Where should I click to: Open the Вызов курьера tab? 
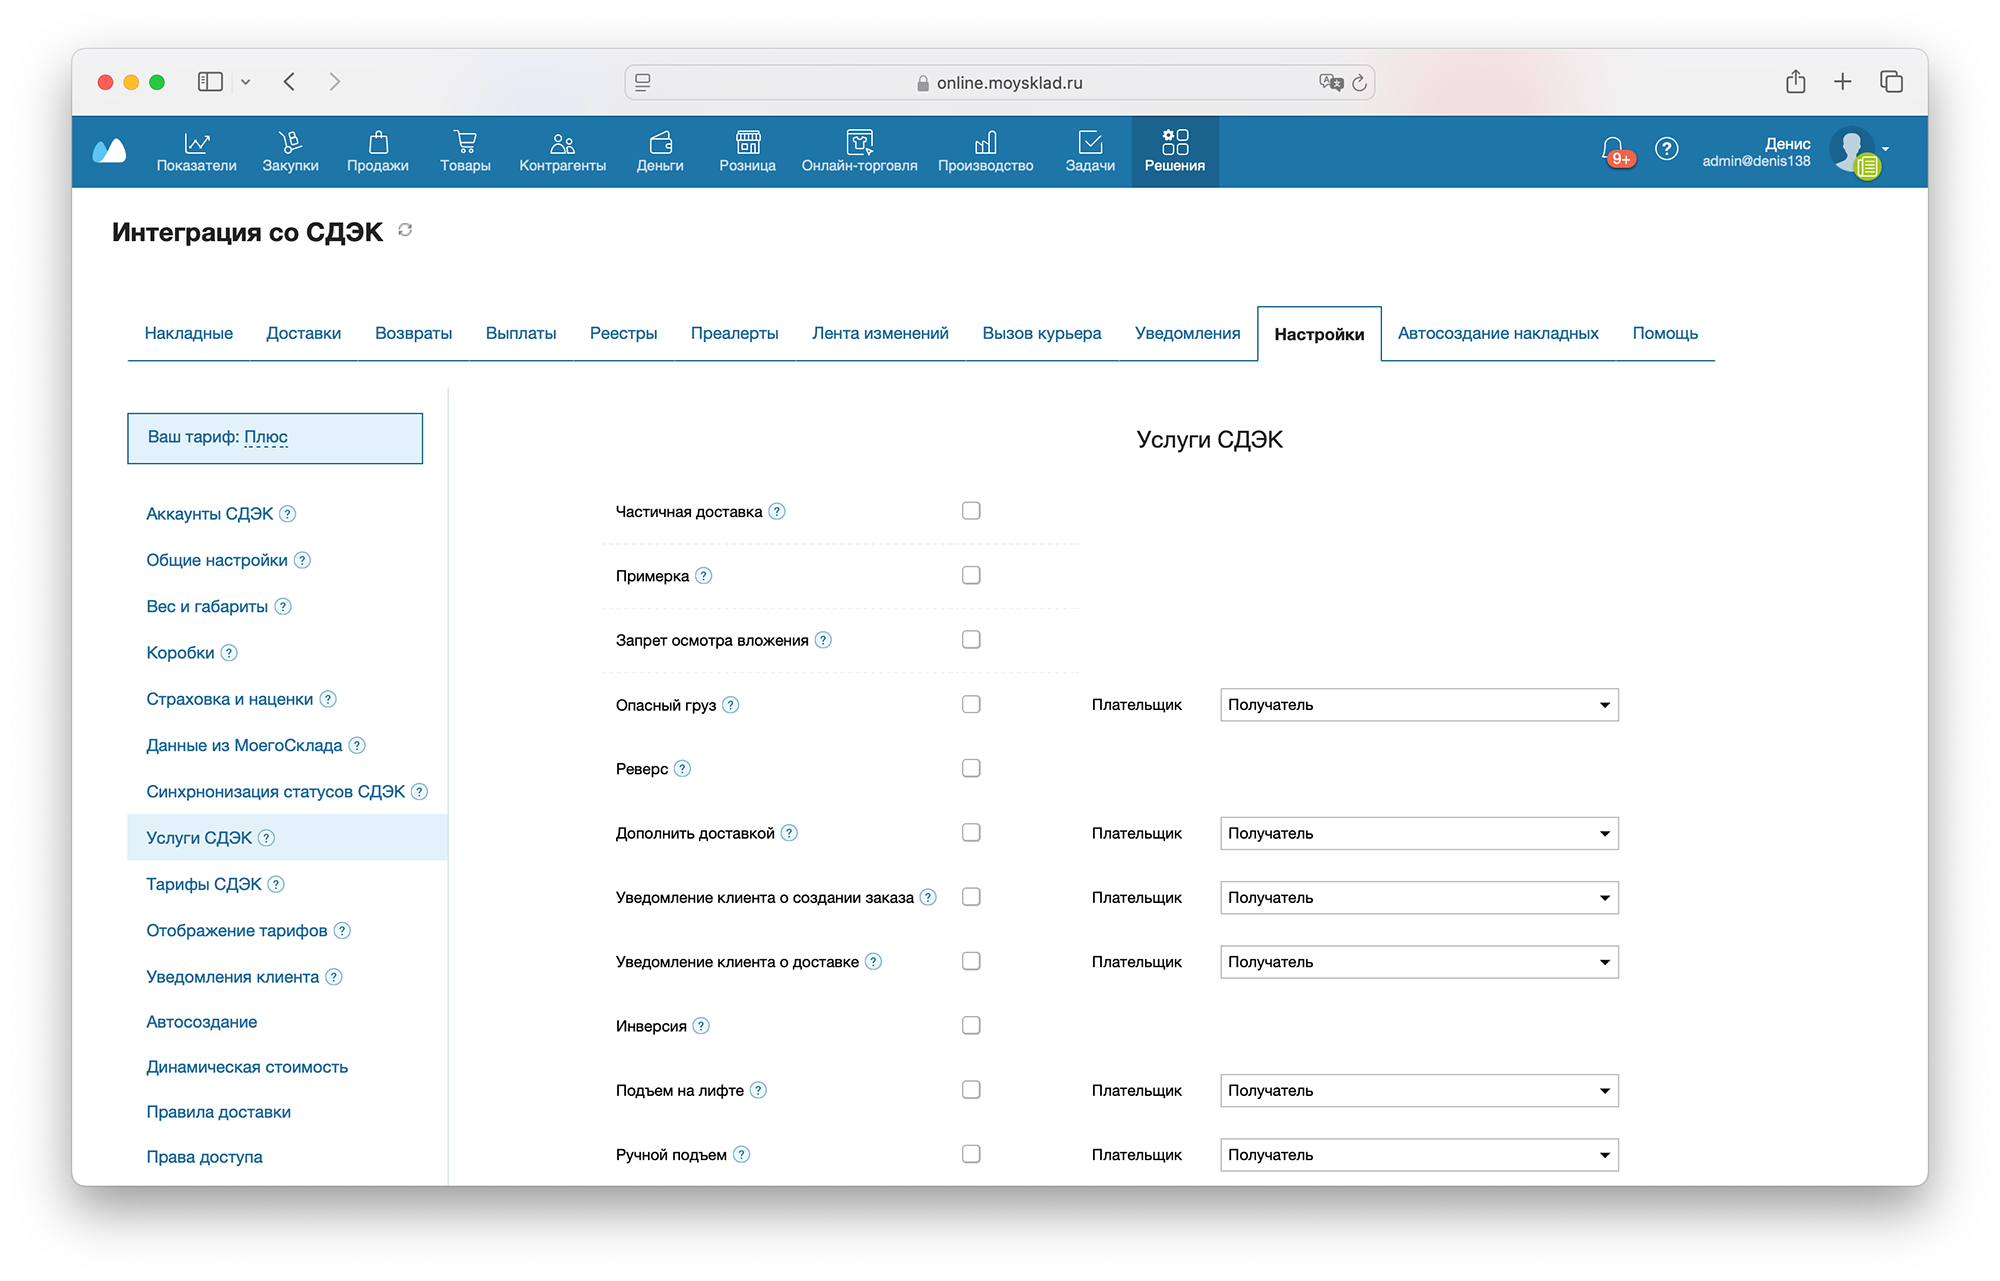pyautogui.click(x=1041, y=333)
